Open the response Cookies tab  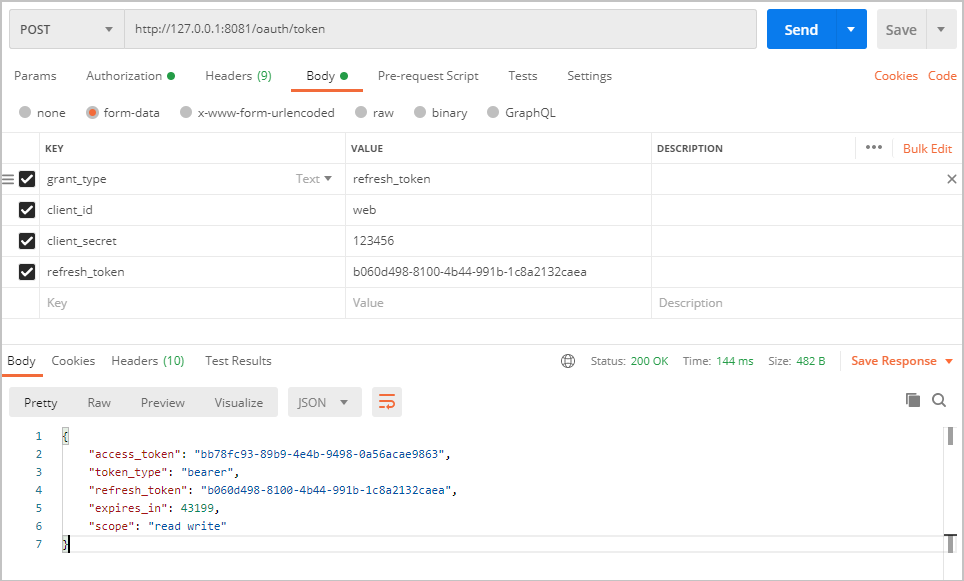73,361
